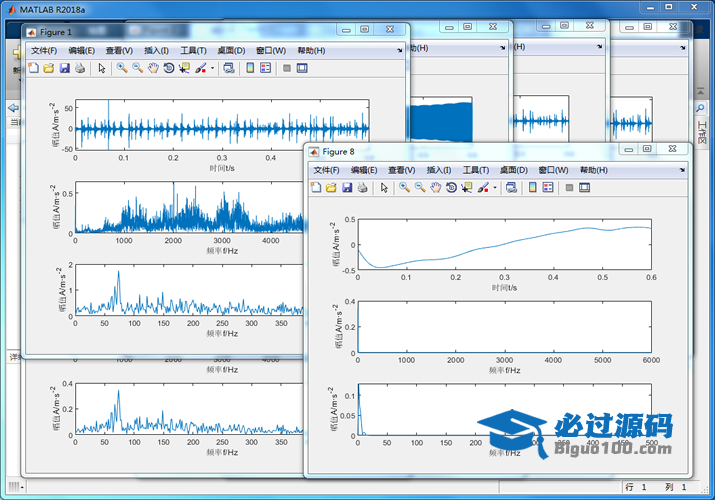Viewport: 715px width, 500px height.
Task: Toggle Pan hand tool in Figure 8 toolbar
Action: pos(435,188)
